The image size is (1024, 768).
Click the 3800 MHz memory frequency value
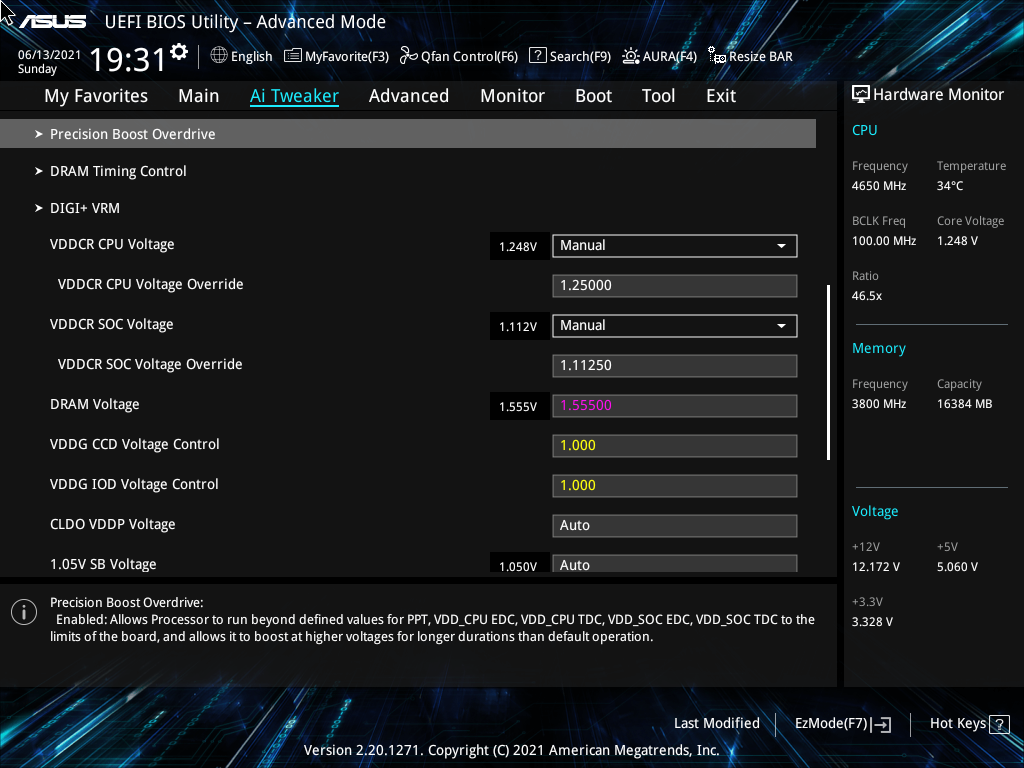click(x=879, y=404)
